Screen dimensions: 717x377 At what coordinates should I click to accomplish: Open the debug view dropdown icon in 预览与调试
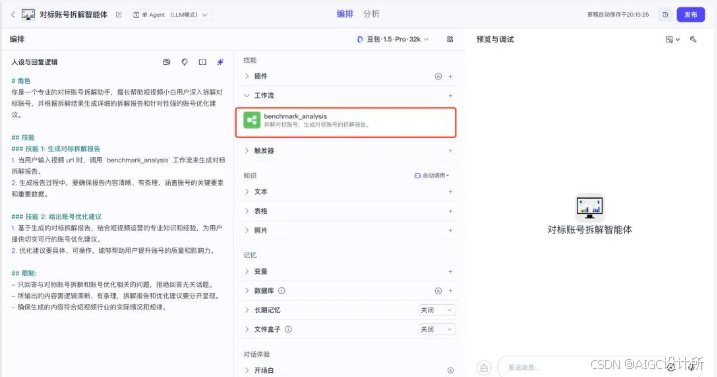click(x=672, y=40)
